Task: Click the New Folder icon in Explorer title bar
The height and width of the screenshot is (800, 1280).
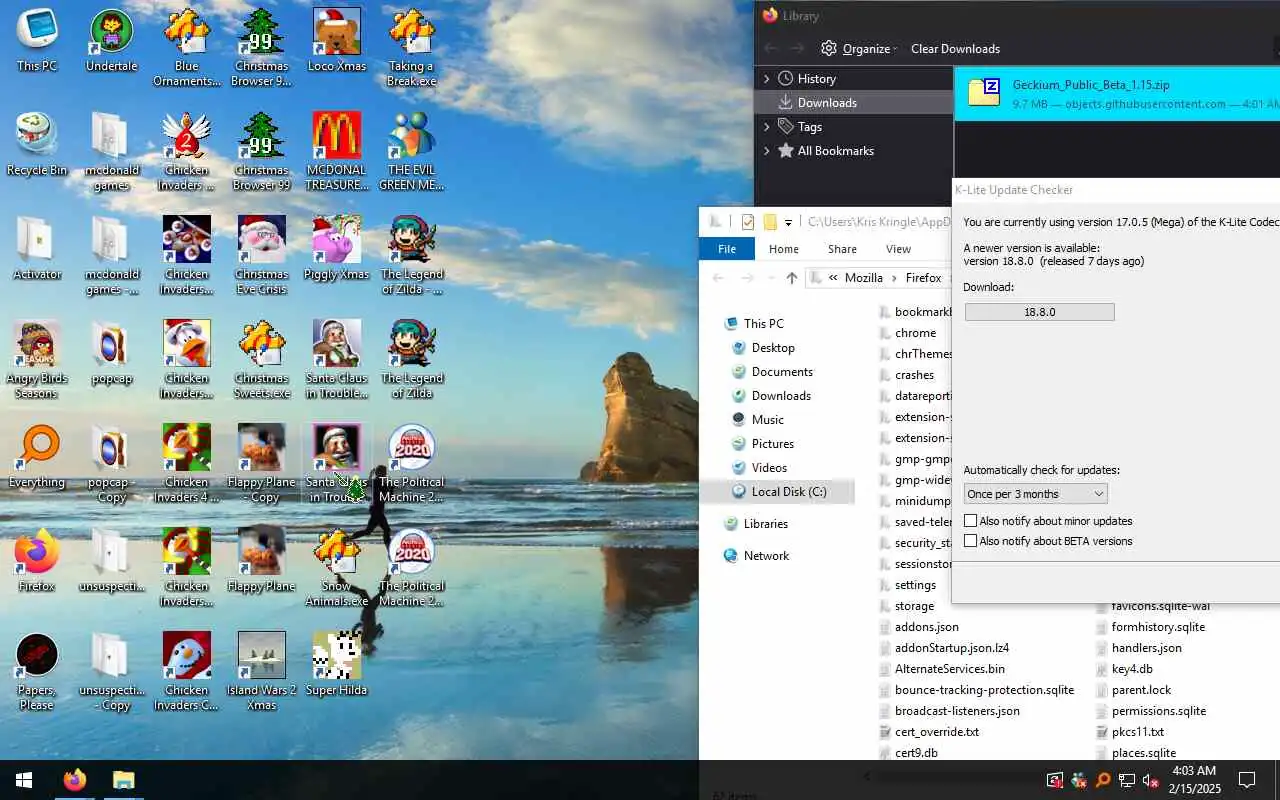Action: [x=770, y=222]
